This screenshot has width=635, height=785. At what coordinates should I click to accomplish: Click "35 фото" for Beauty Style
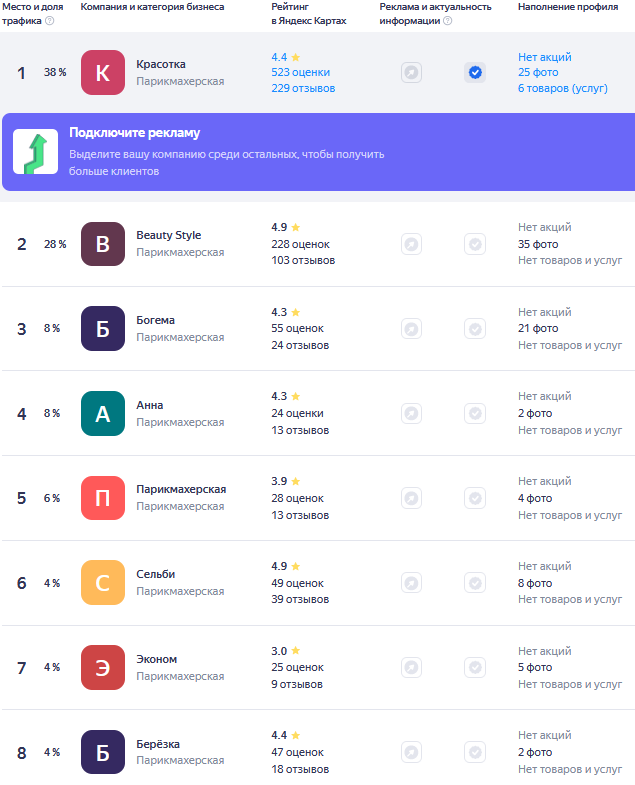538,244
